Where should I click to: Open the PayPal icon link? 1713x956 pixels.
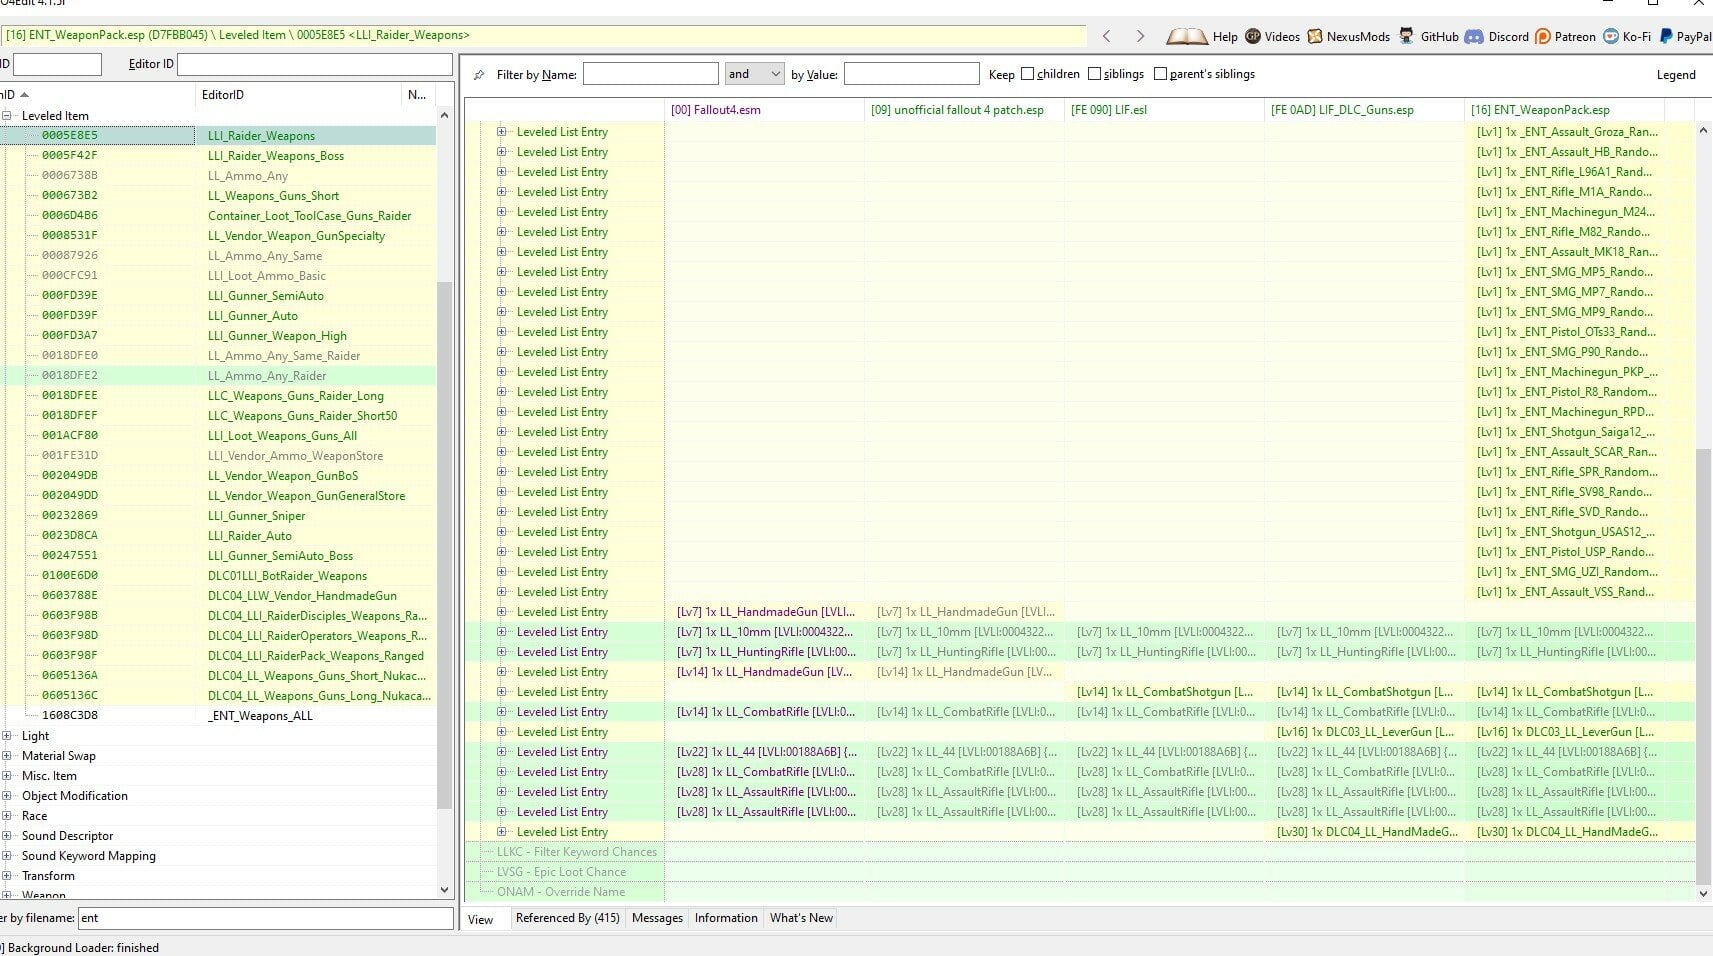tap(1666, 36)
